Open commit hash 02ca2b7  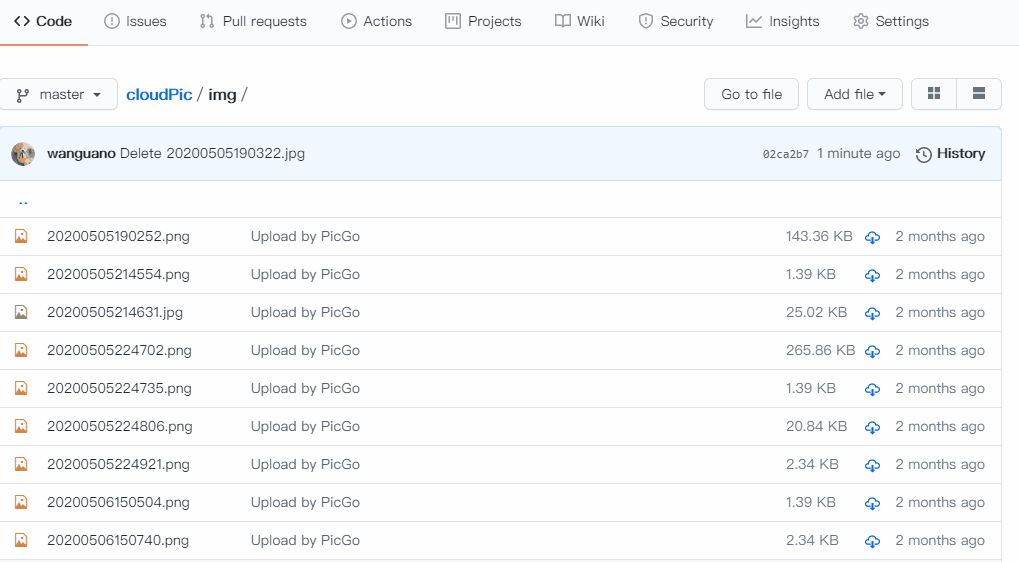click(x=785, y=154)
